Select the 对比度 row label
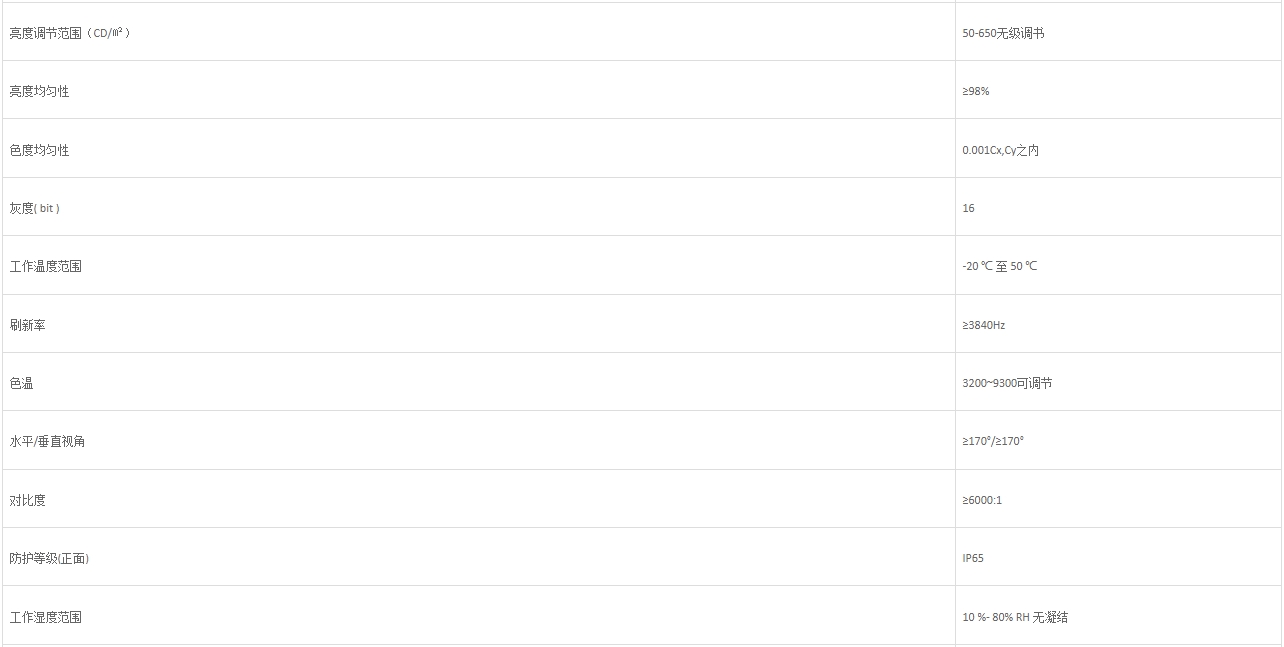 [28, 500]
